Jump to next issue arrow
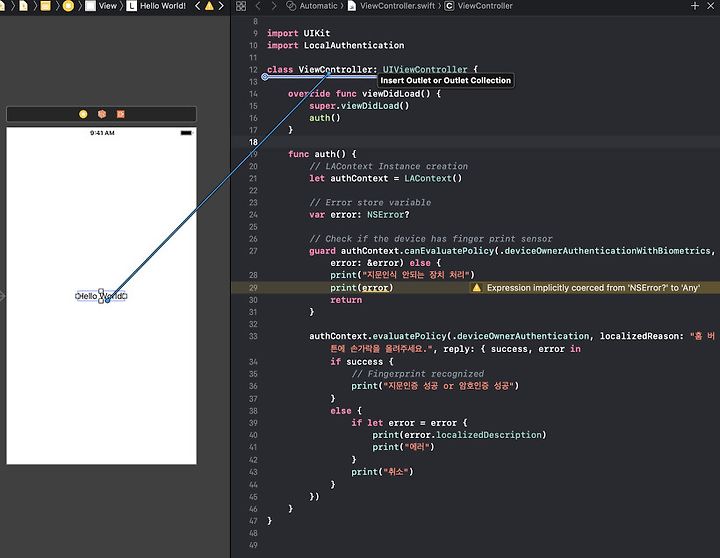The width and height of the screenshot is (720, 558). (x=221, y=6)
